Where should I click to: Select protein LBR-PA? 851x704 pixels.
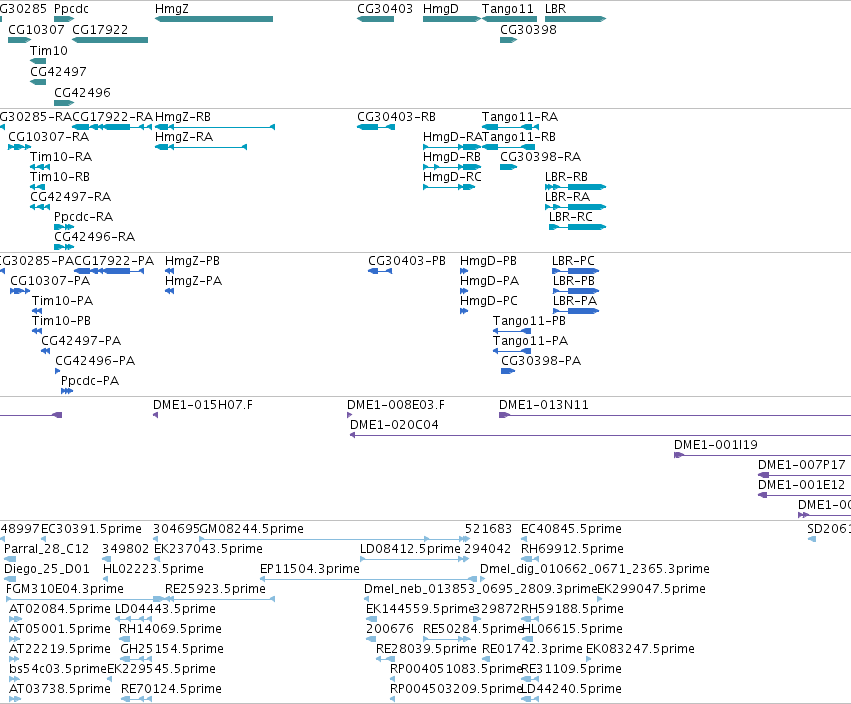575,311
